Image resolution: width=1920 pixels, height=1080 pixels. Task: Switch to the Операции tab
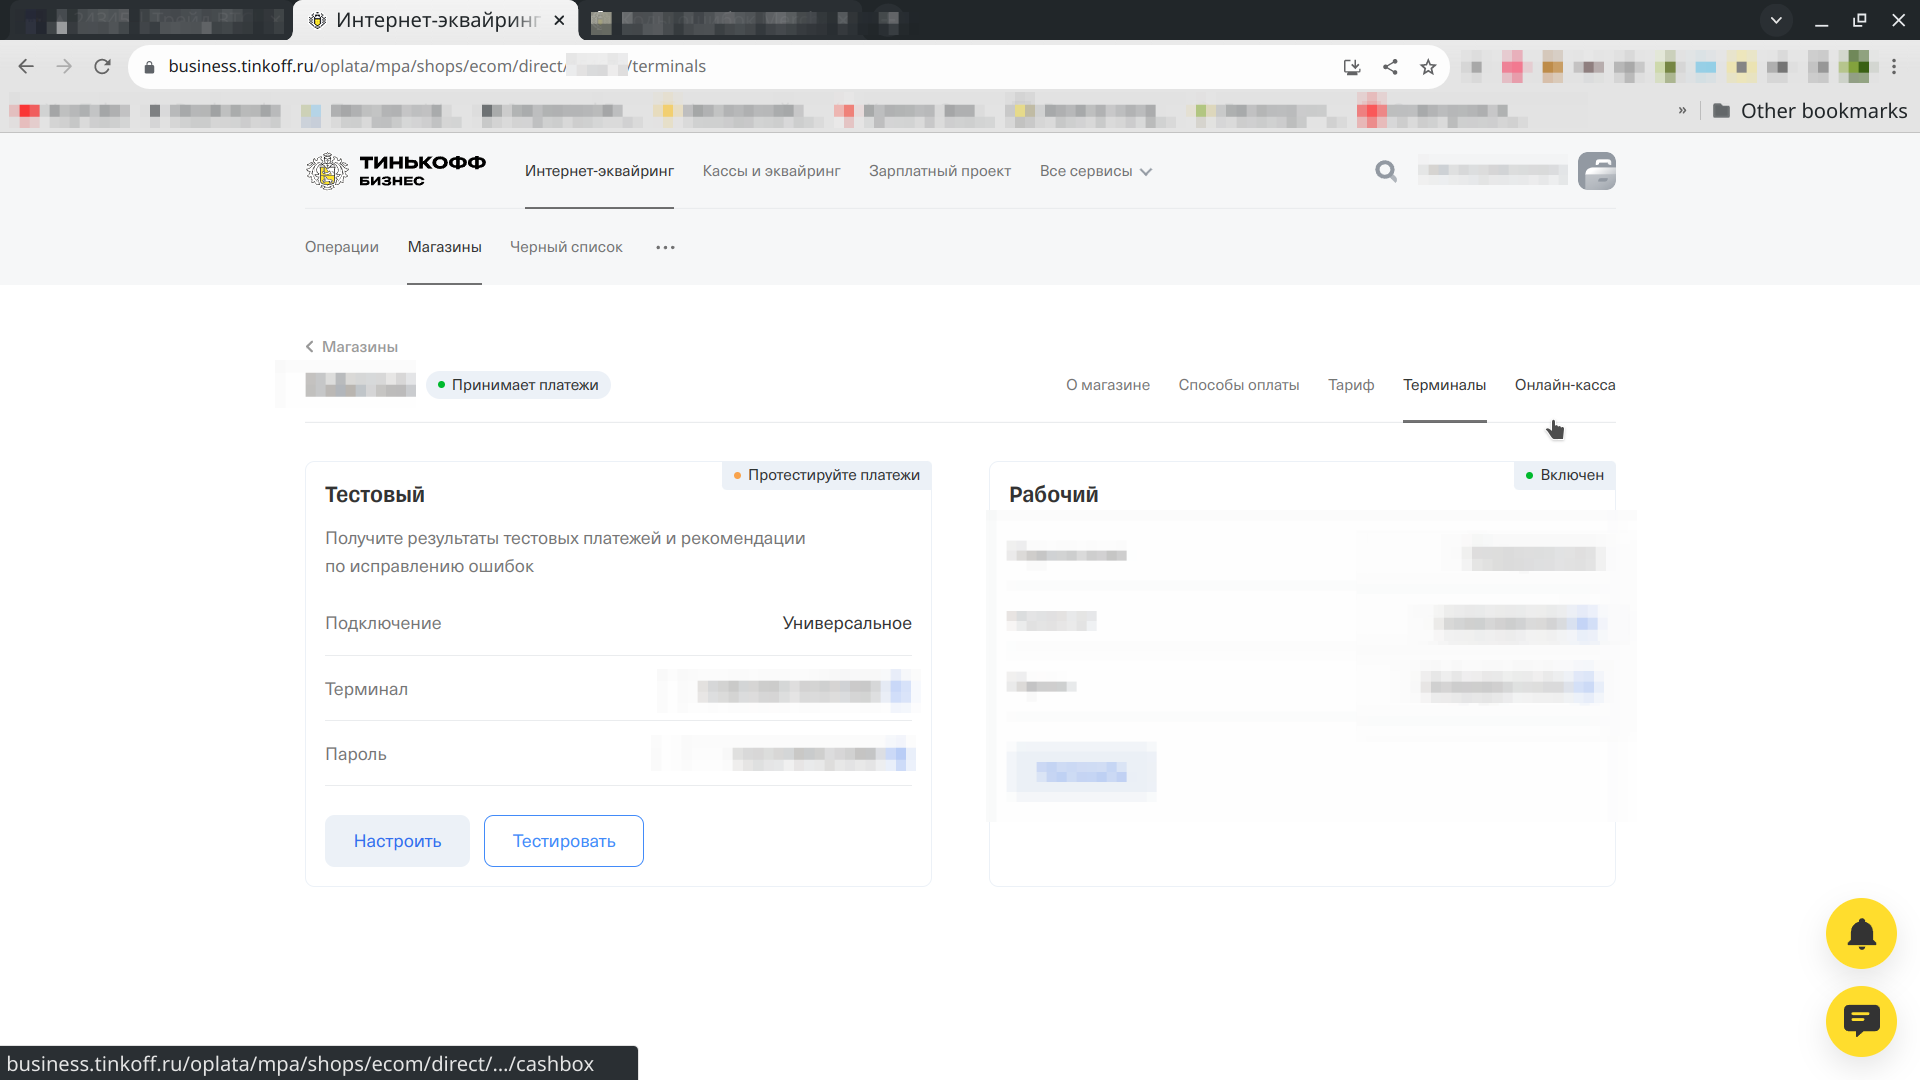click(342, 247)
